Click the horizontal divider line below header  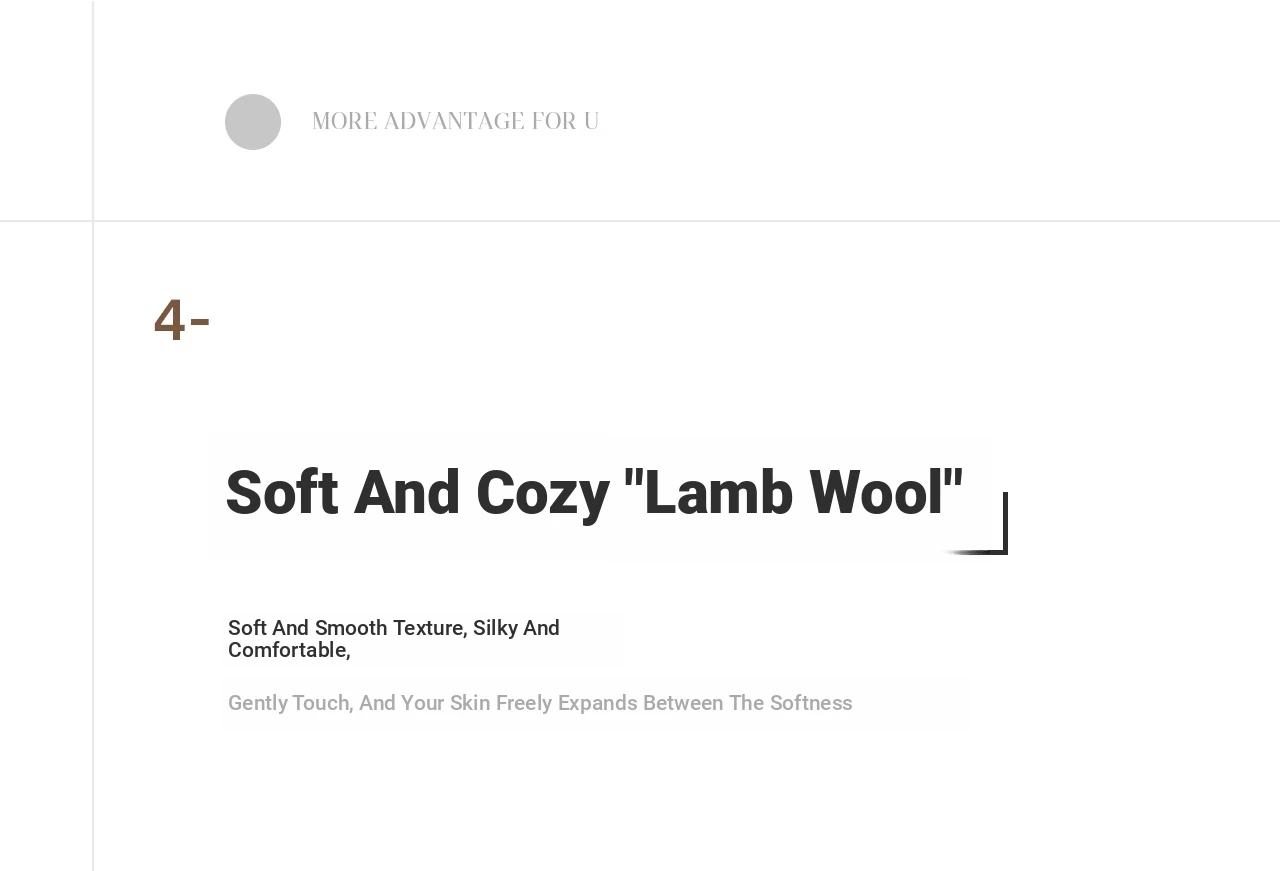tap(640, 221)
